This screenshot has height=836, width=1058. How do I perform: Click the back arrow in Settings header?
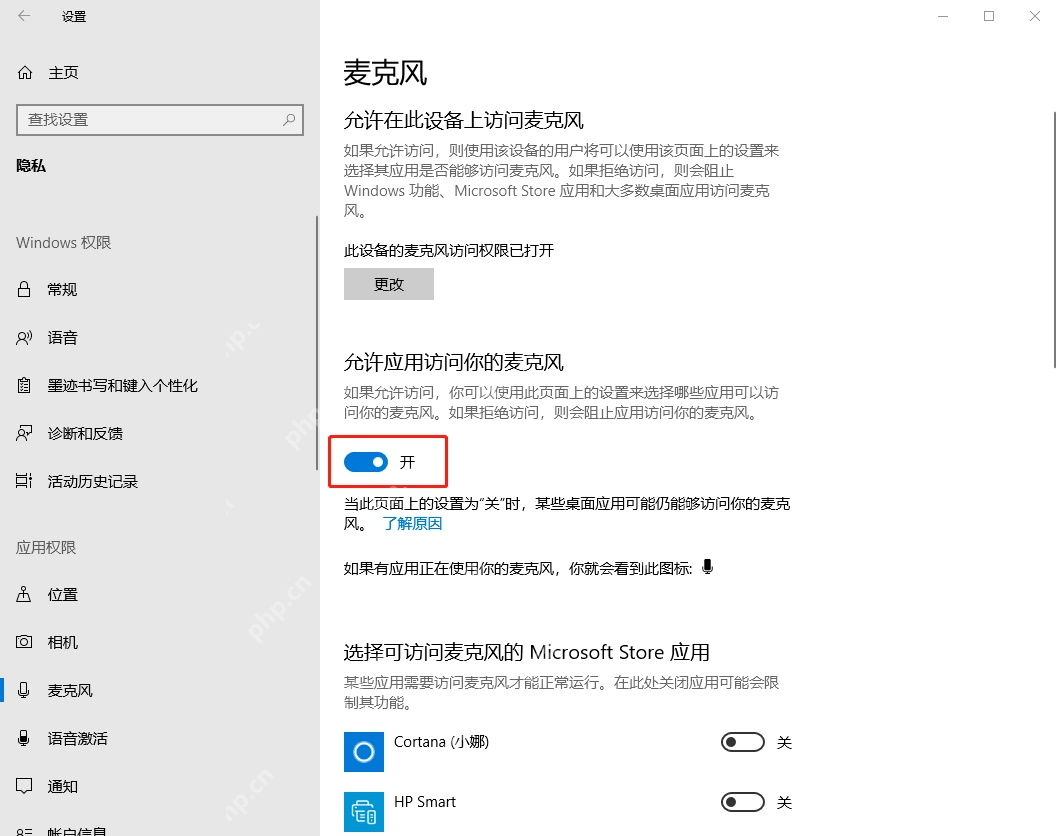(x=24, y=16)
